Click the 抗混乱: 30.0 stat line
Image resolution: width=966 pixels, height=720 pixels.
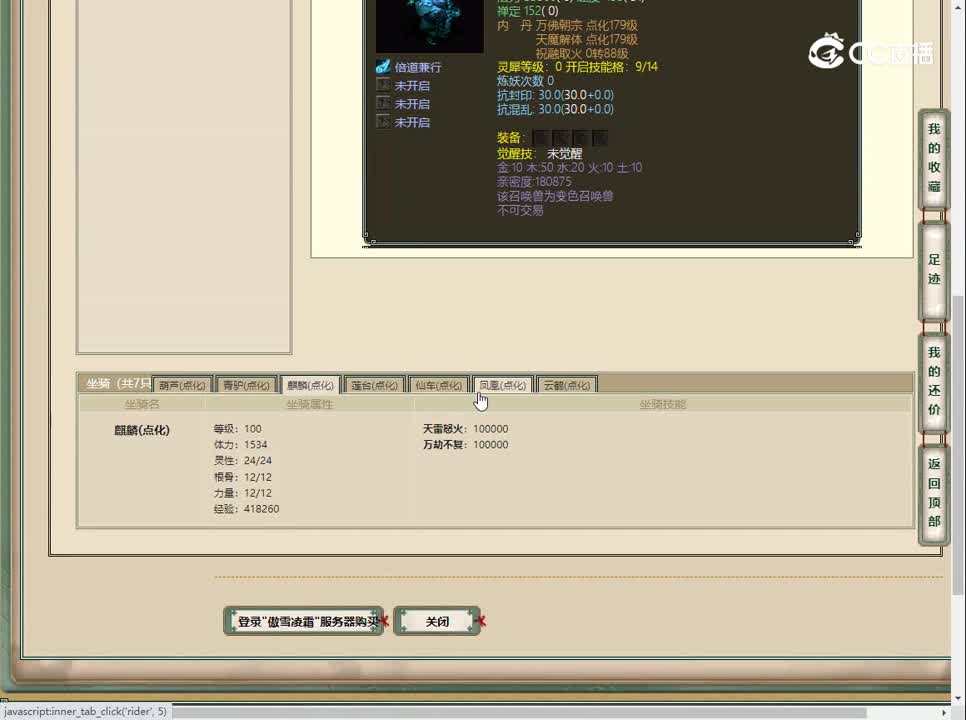[x=555, y=109]
